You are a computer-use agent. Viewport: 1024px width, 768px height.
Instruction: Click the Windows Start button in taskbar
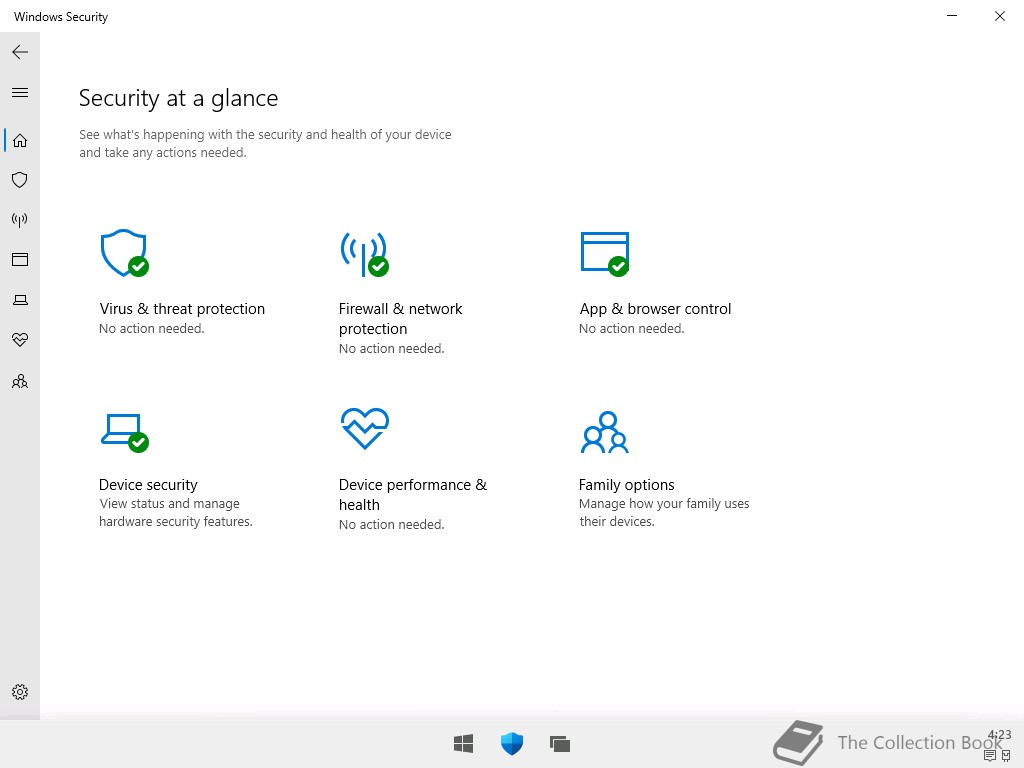point(464,744)
